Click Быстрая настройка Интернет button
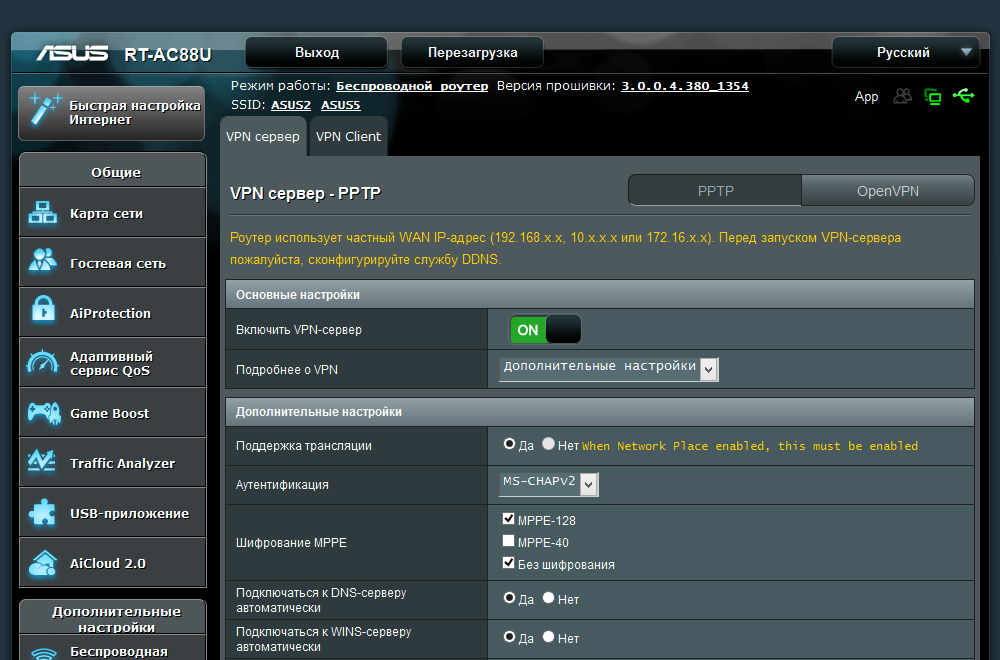The image size is (1000, 660). (x=112, y=113)
